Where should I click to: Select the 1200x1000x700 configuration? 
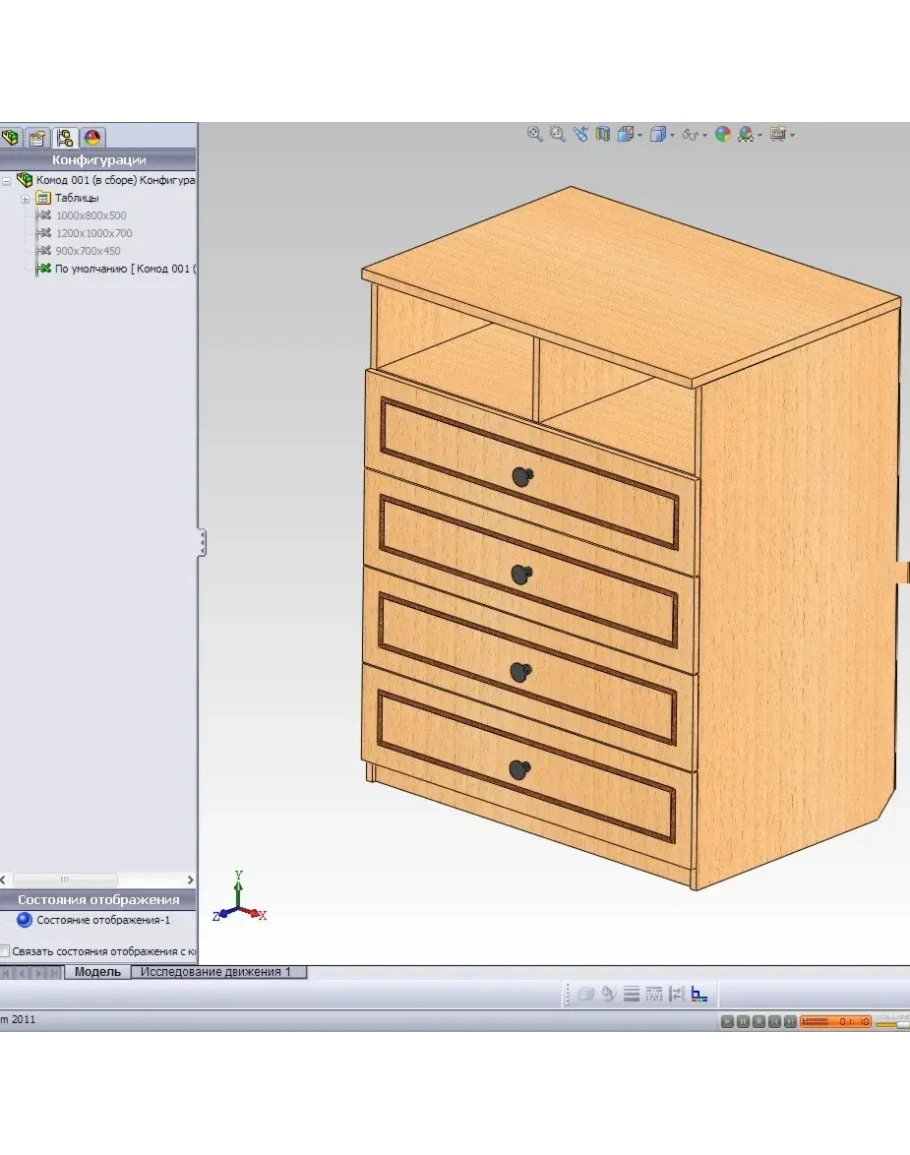(94, 233)
